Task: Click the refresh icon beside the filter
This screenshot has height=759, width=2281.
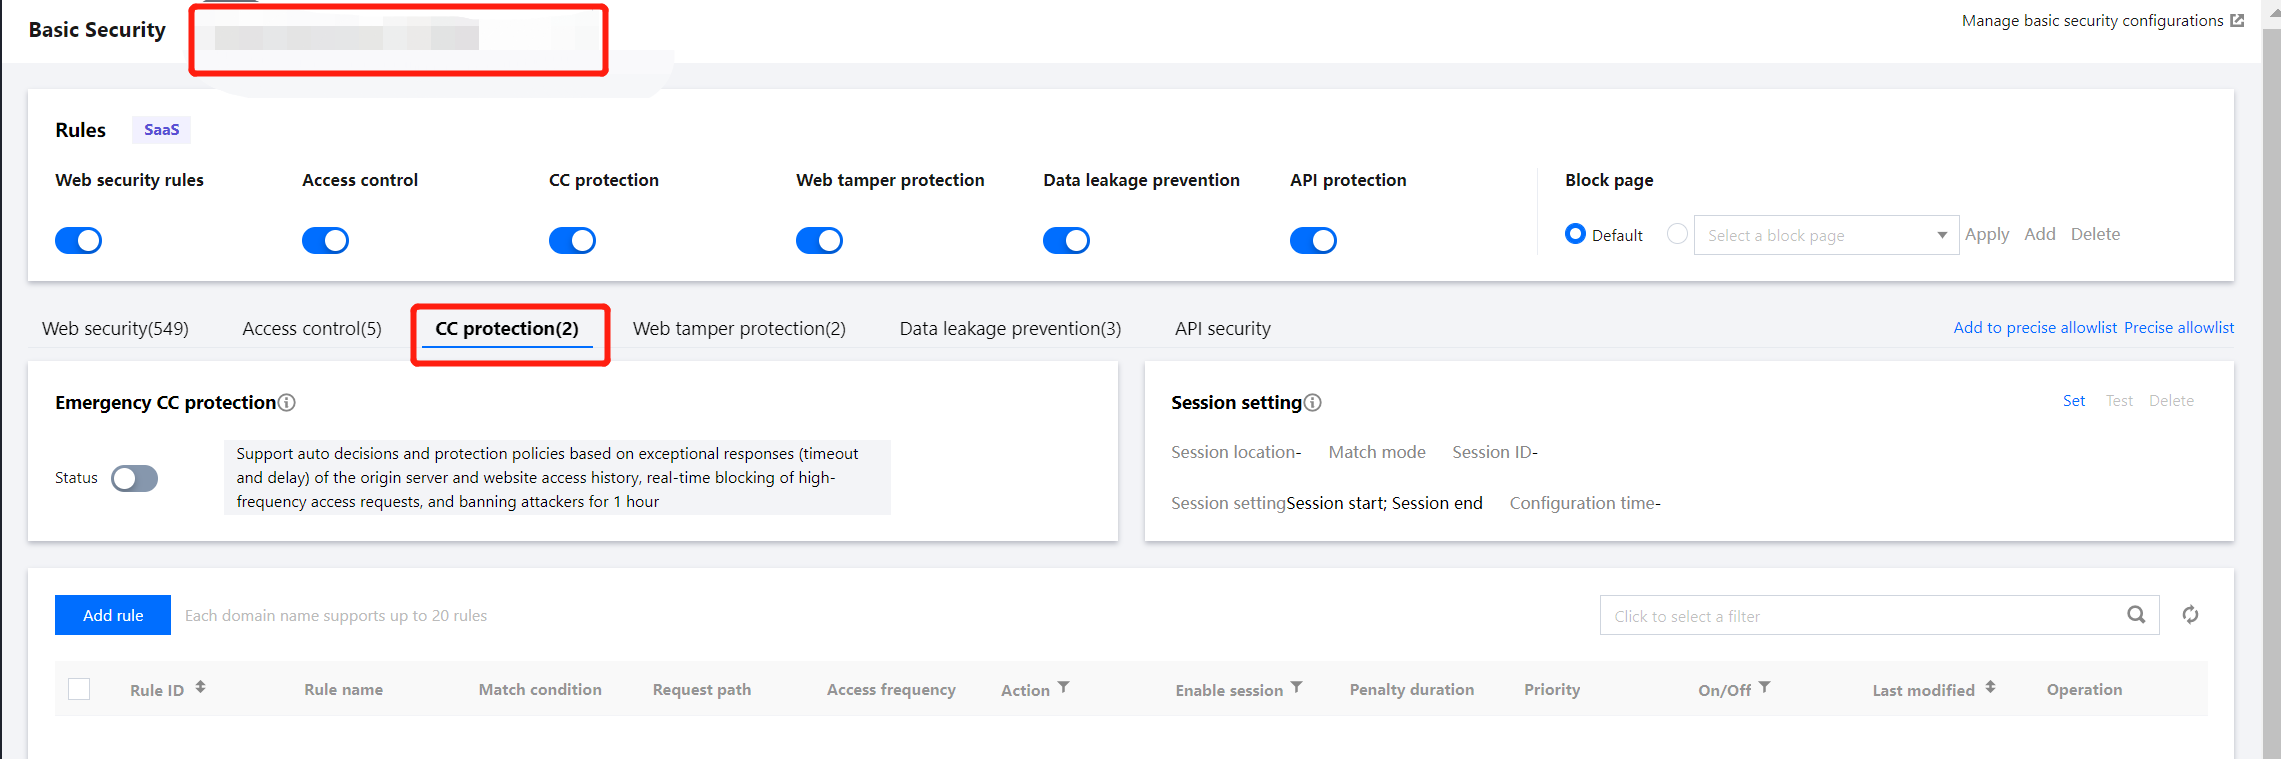Action: tap(2190, 615)
